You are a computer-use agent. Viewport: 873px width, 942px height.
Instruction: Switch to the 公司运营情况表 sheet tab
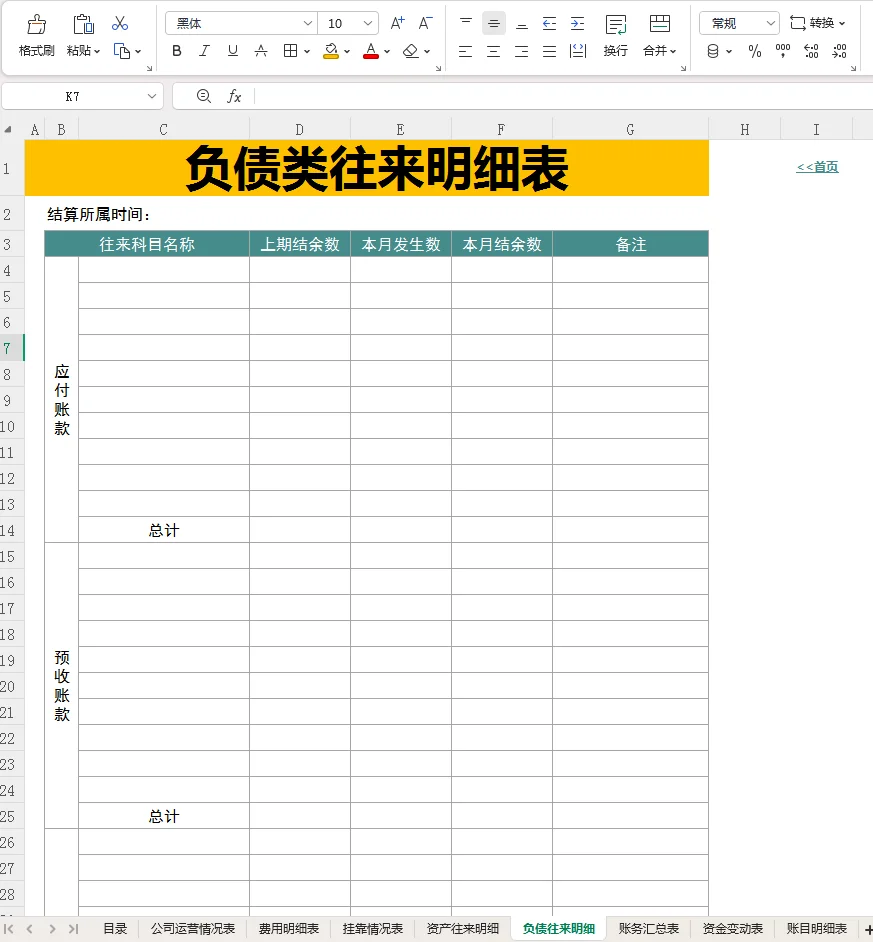tap(193, 929)
